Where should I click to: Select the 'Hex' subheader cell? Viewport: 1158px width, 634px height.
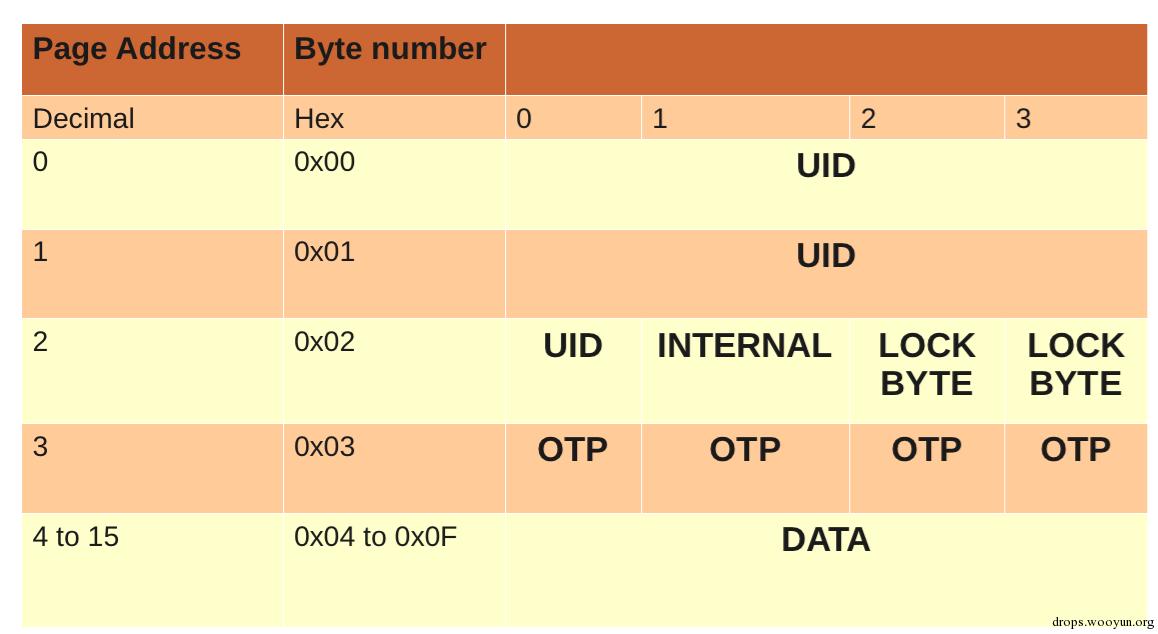click(x=319, y=118)
